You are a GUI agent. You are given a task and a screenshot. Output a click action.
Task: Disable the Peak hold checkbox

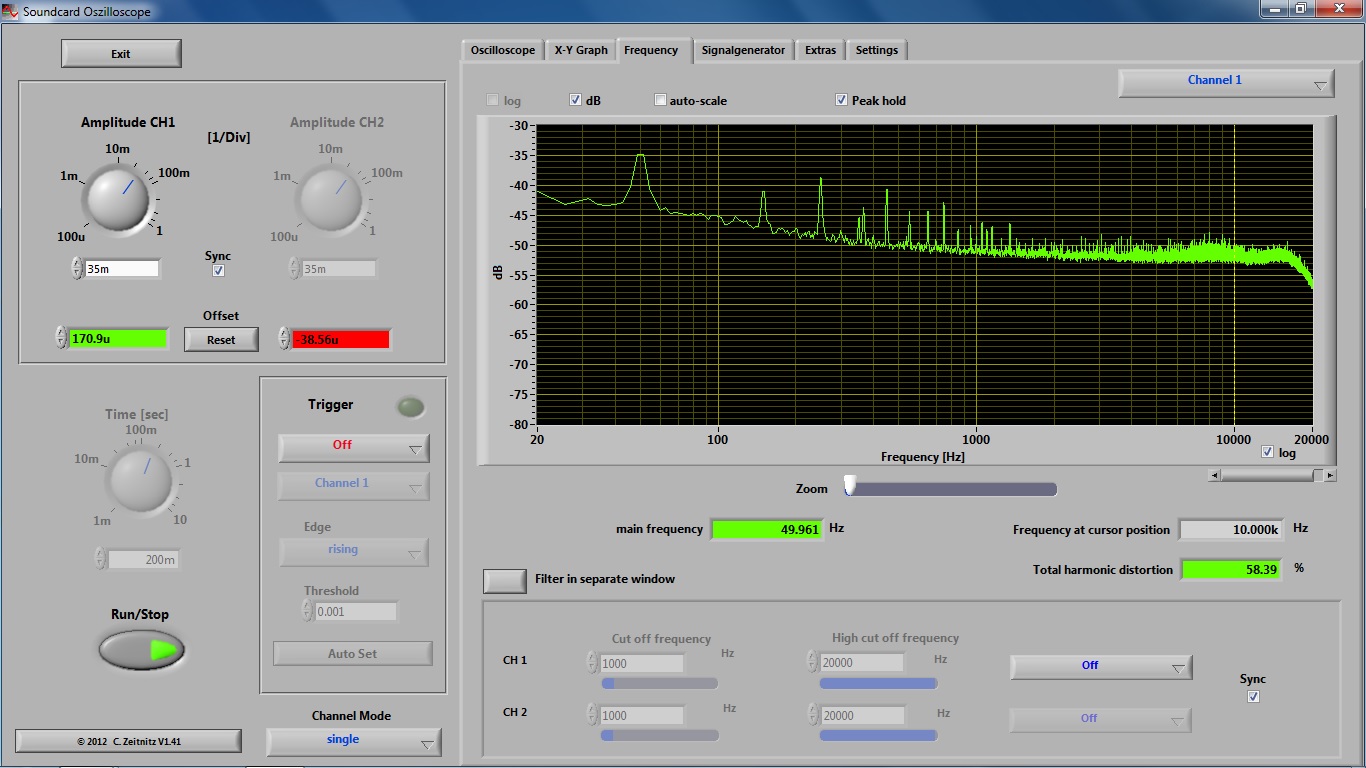[x=841, y=100]
